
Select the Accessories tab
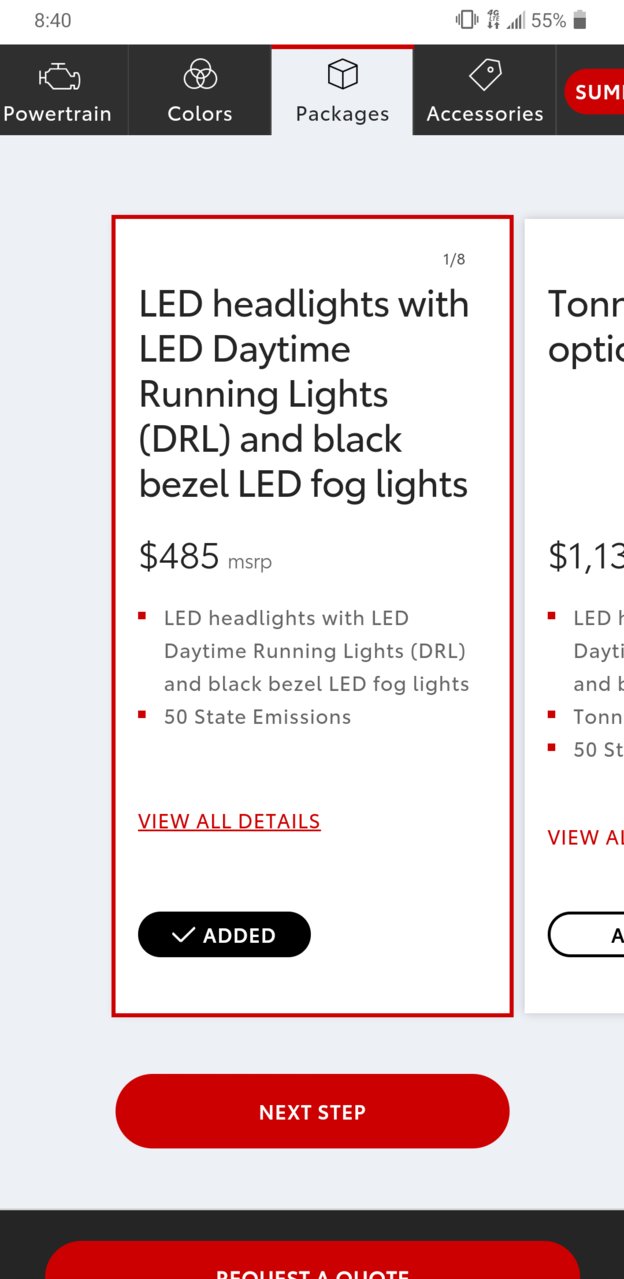(x=485, y=90)
